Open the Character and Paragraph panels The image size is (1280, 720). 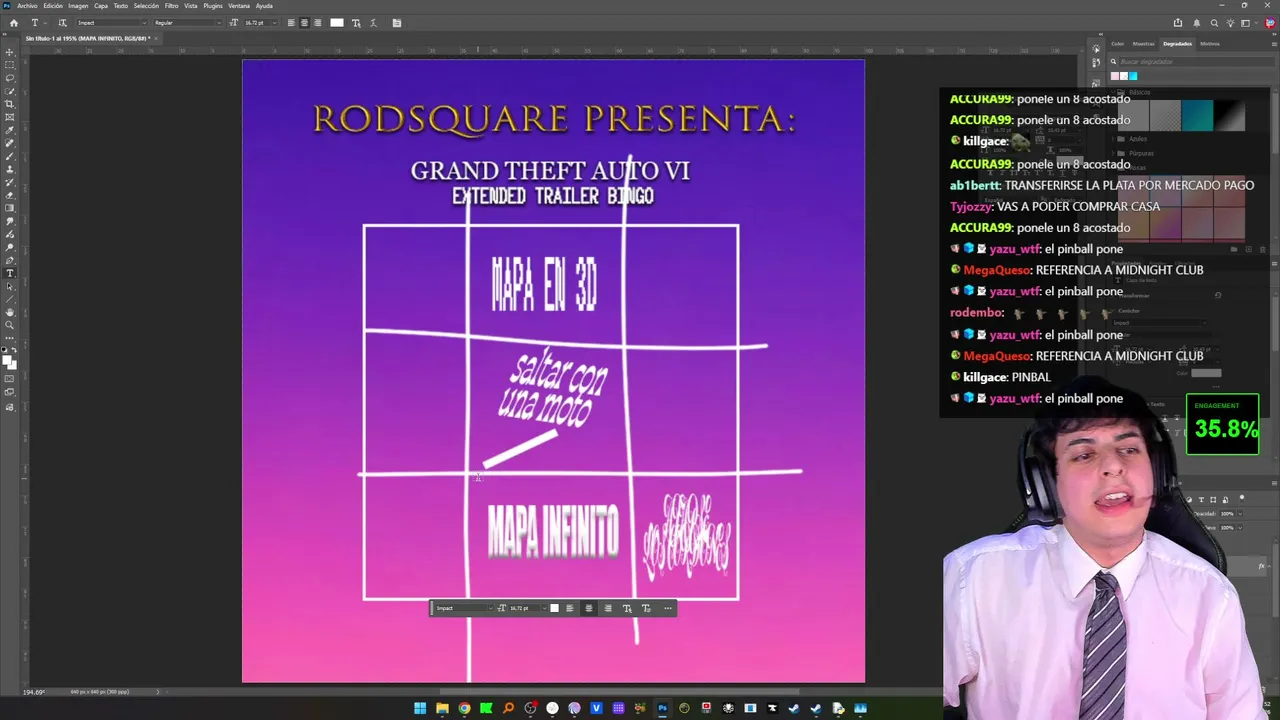pos(396,23)
